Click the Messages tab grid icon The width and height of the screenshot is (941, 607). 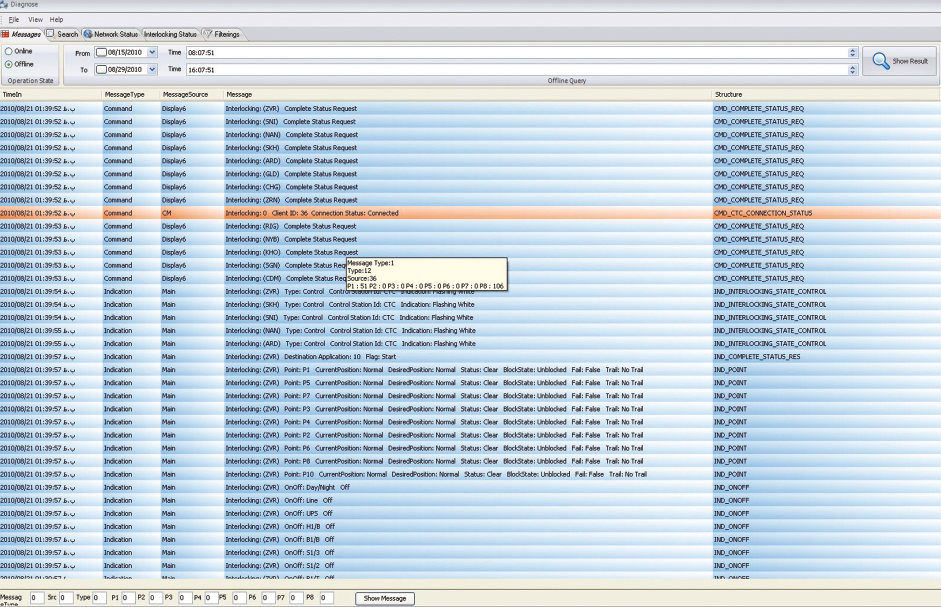(5, 34)
